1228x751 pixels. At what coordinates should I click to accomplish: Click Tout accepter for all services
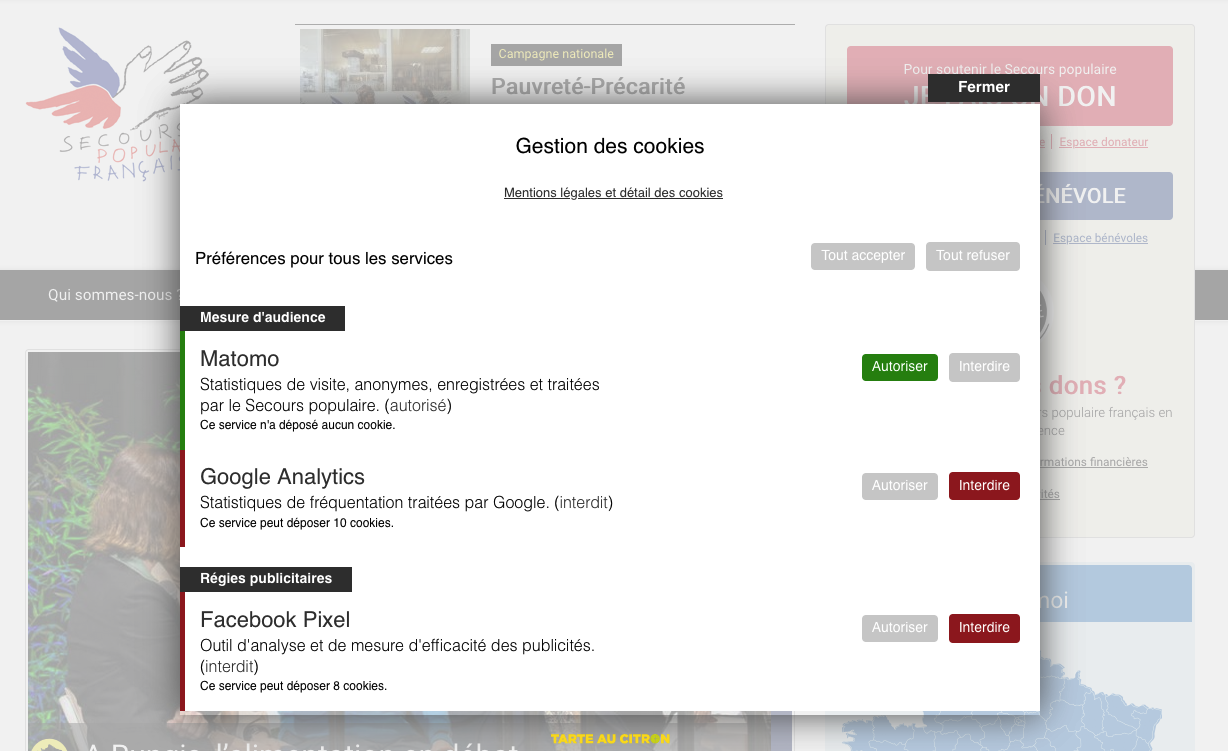point(862,256)
